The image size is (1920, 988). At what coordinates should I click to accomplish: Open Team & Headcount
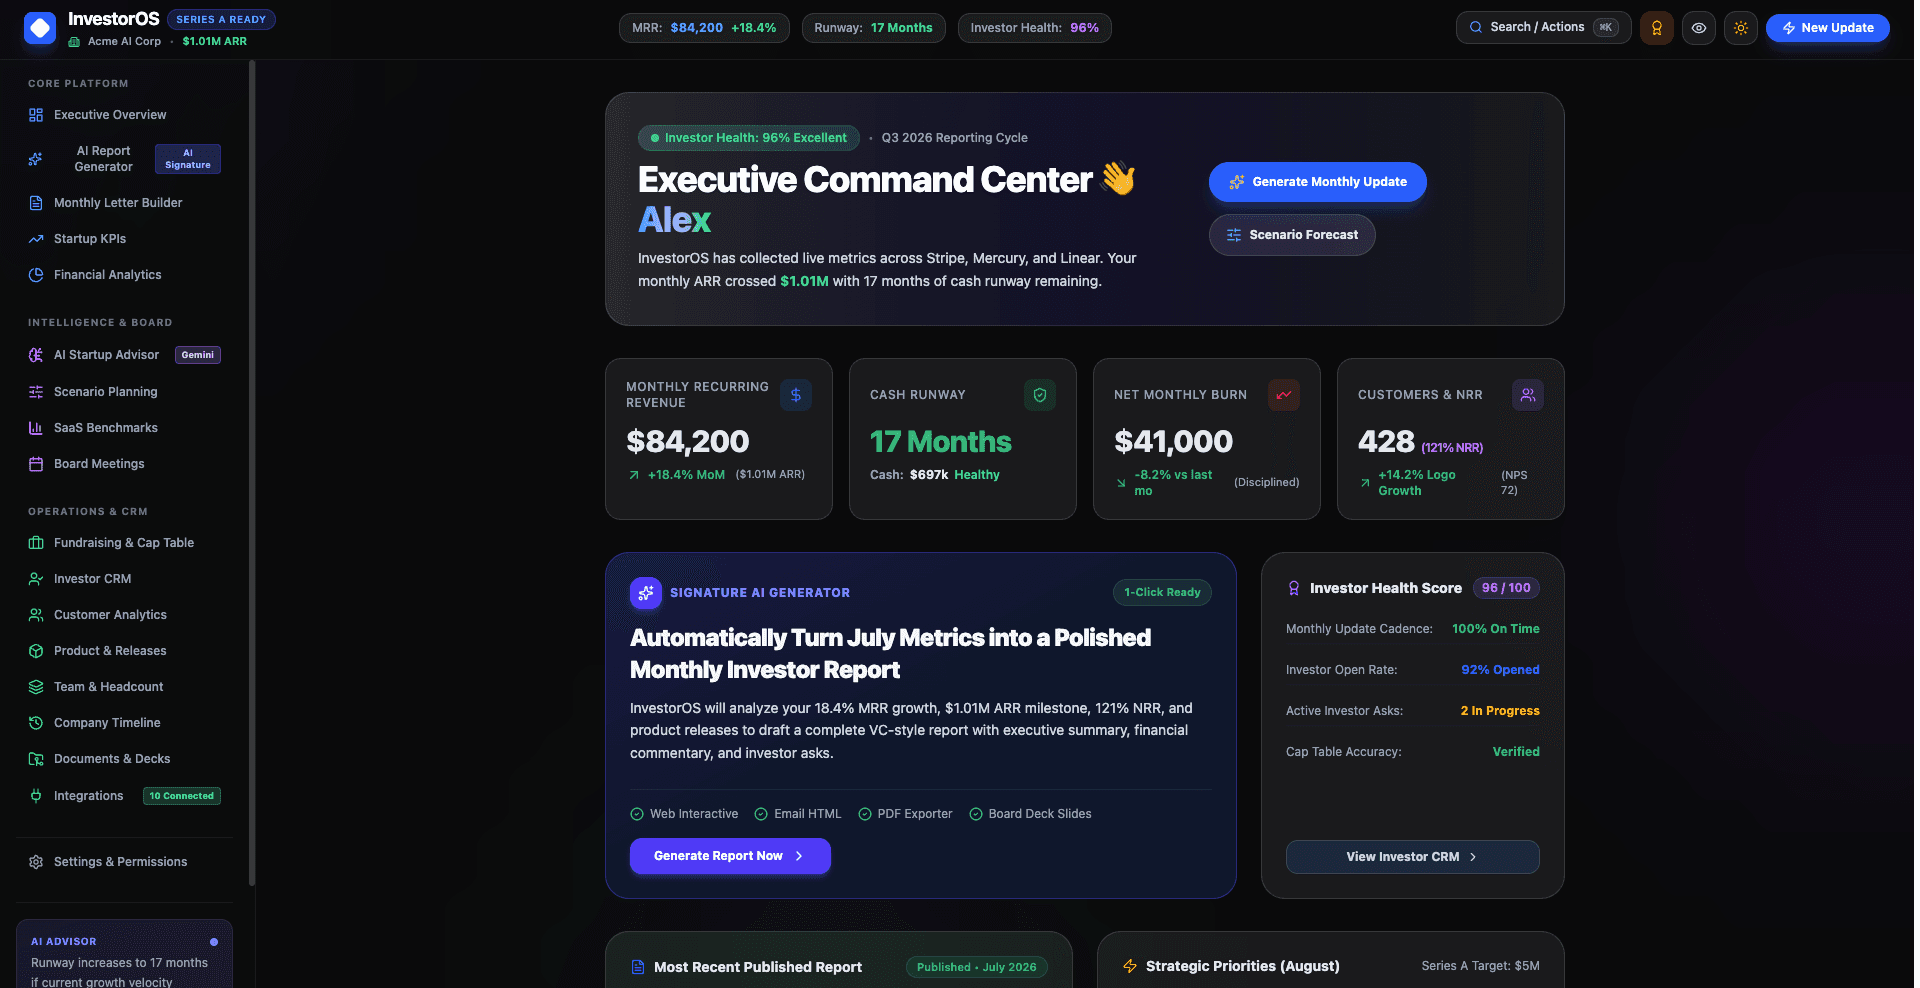point(124,687)
